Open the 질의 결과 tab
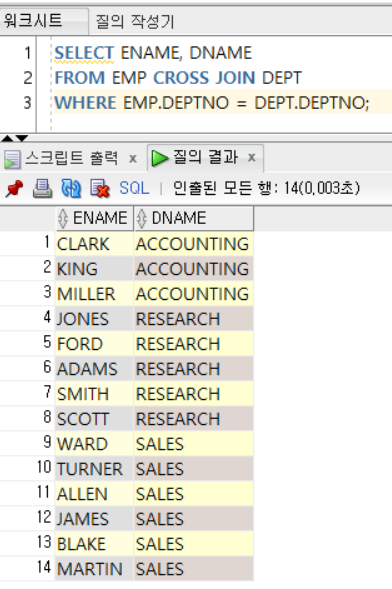This screenshot has width=392, height=589. [x=205, y=157]
